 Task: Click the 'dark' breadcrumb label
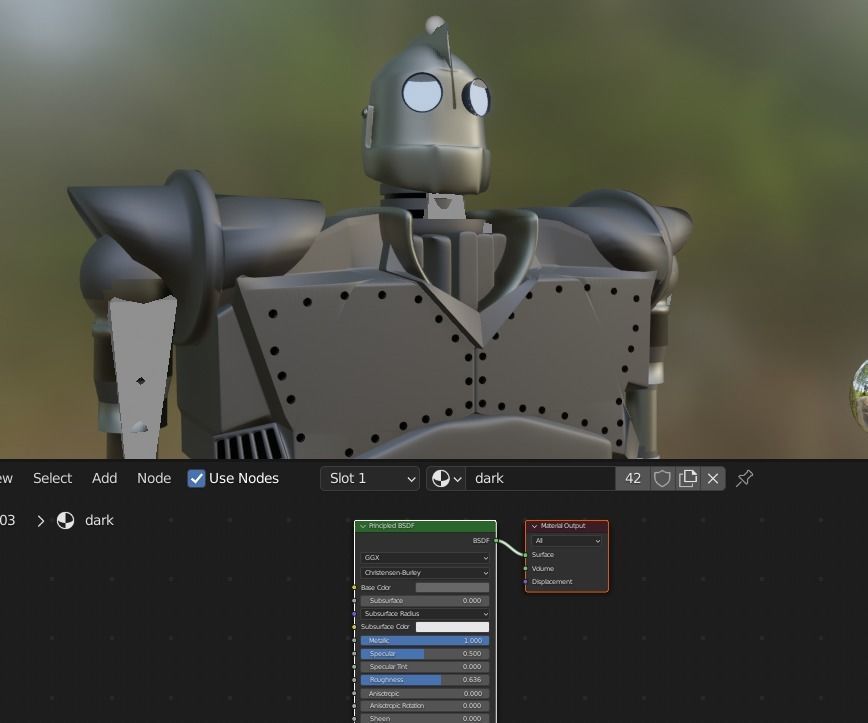pyautogui.click(x=99, y=520)
